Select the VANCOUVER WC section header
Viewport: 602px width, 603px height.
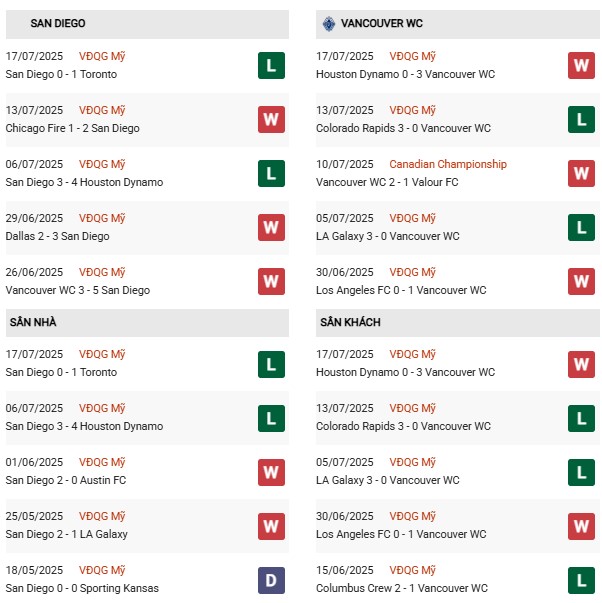coord(382,23)
